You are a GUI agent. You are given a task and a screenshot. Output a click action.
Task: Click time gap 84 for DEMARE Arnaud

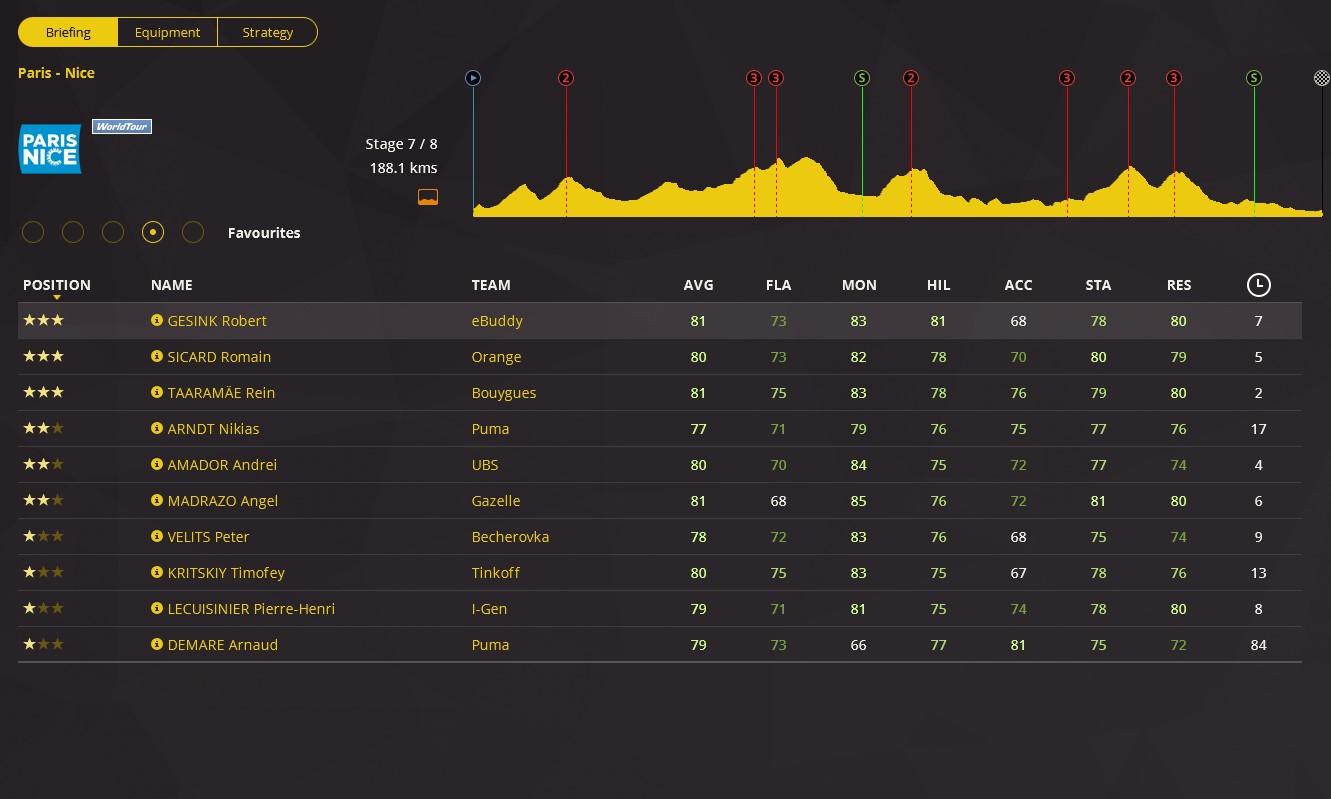pos(1258,645)
